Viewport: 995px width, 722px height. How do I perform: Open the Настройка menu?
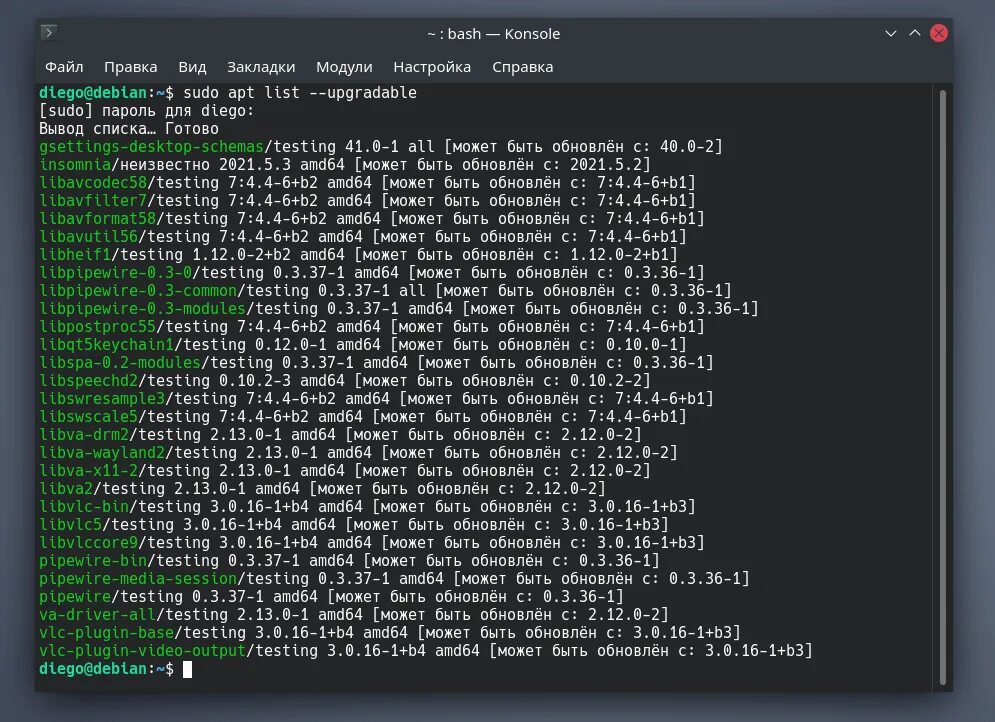pos(432,67)
